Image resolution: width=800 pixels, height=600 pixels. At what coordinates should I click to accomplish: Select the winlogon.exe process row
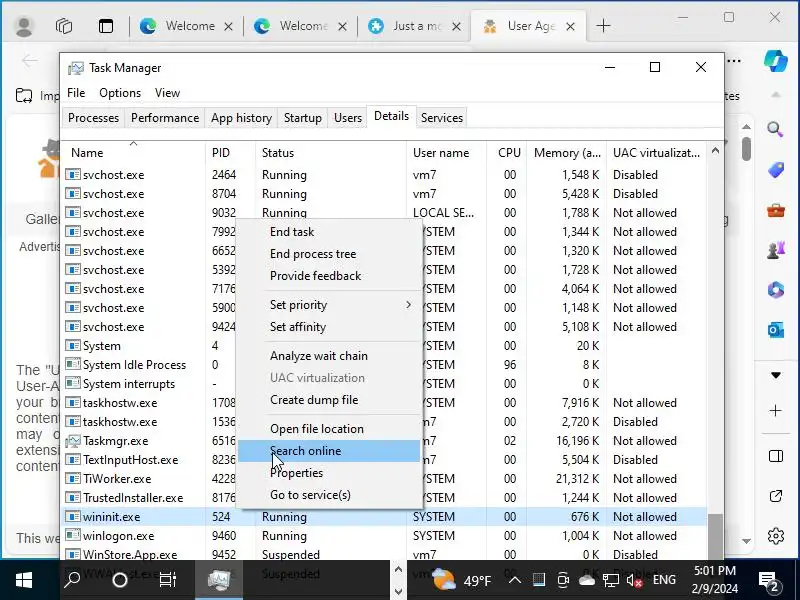(384, 536)
